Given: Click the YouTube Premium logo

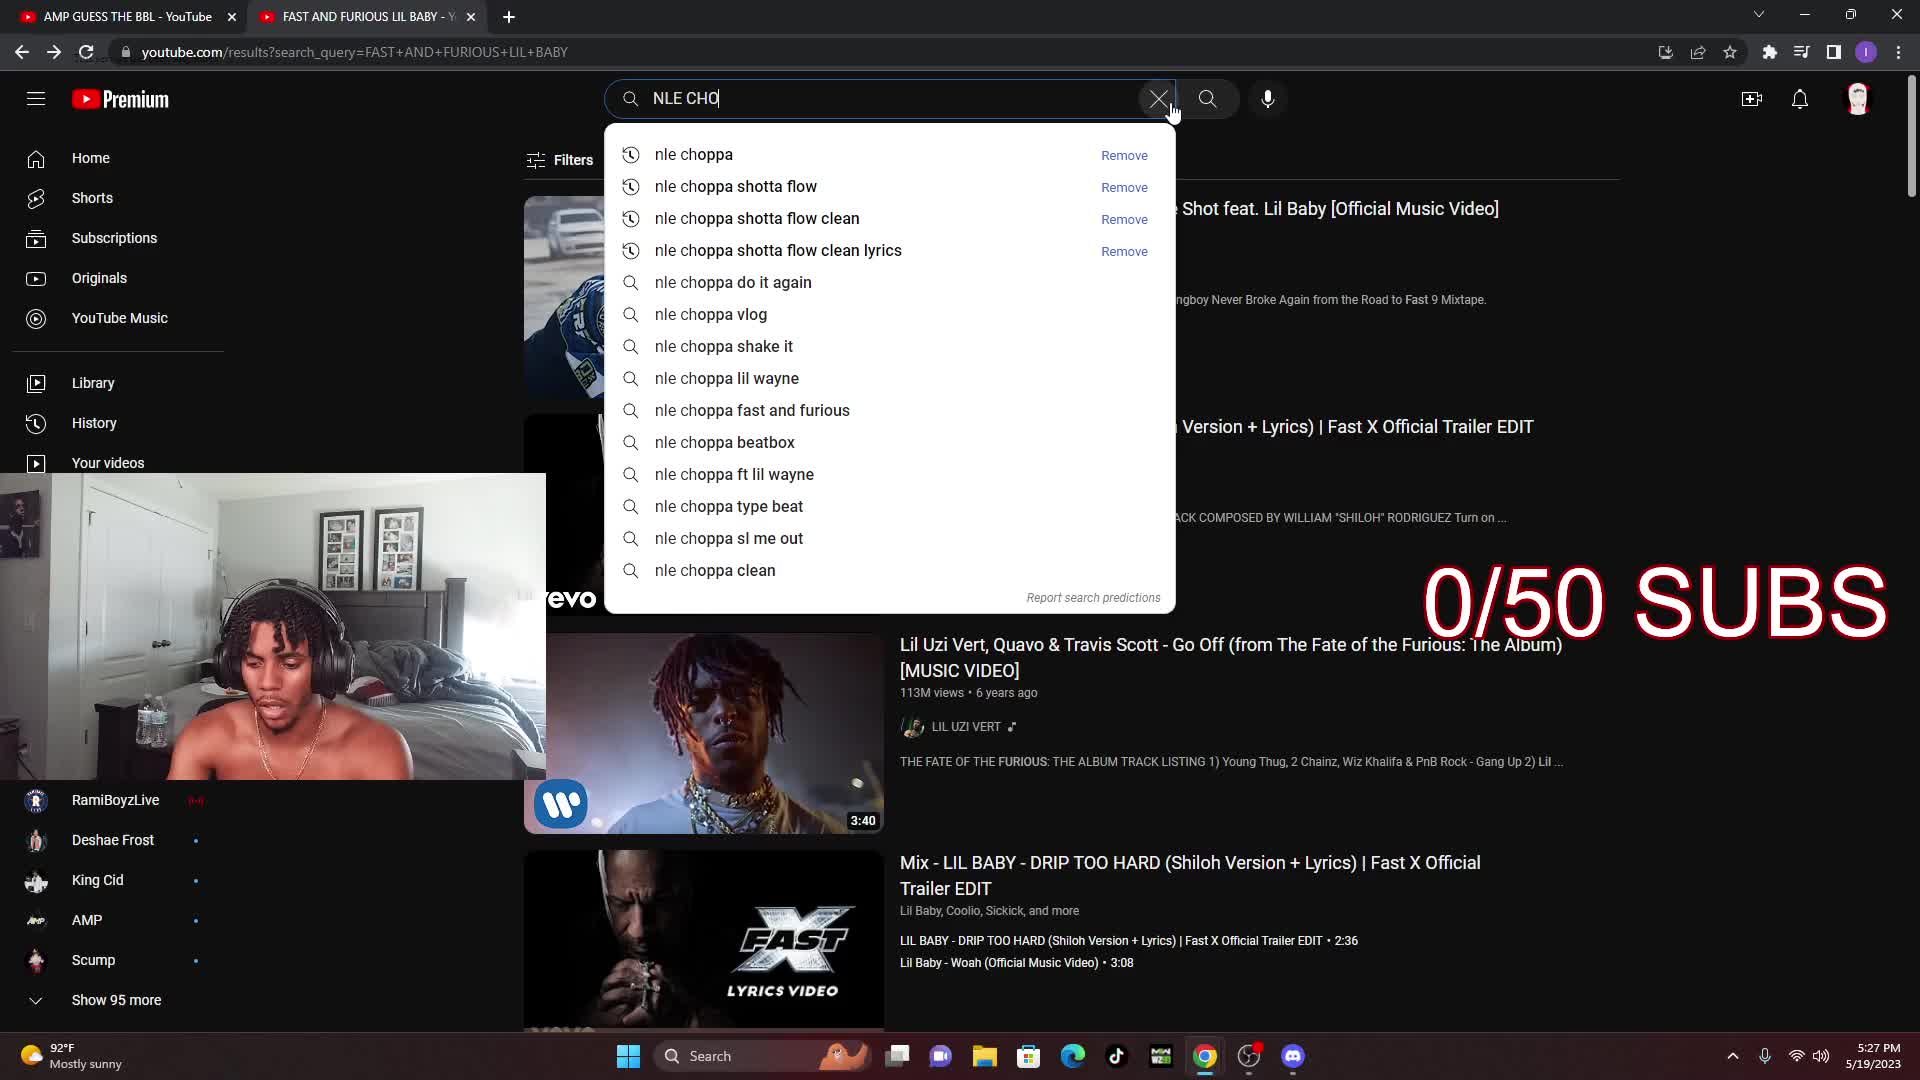Looking at the screenshot, I should point(120,99).
